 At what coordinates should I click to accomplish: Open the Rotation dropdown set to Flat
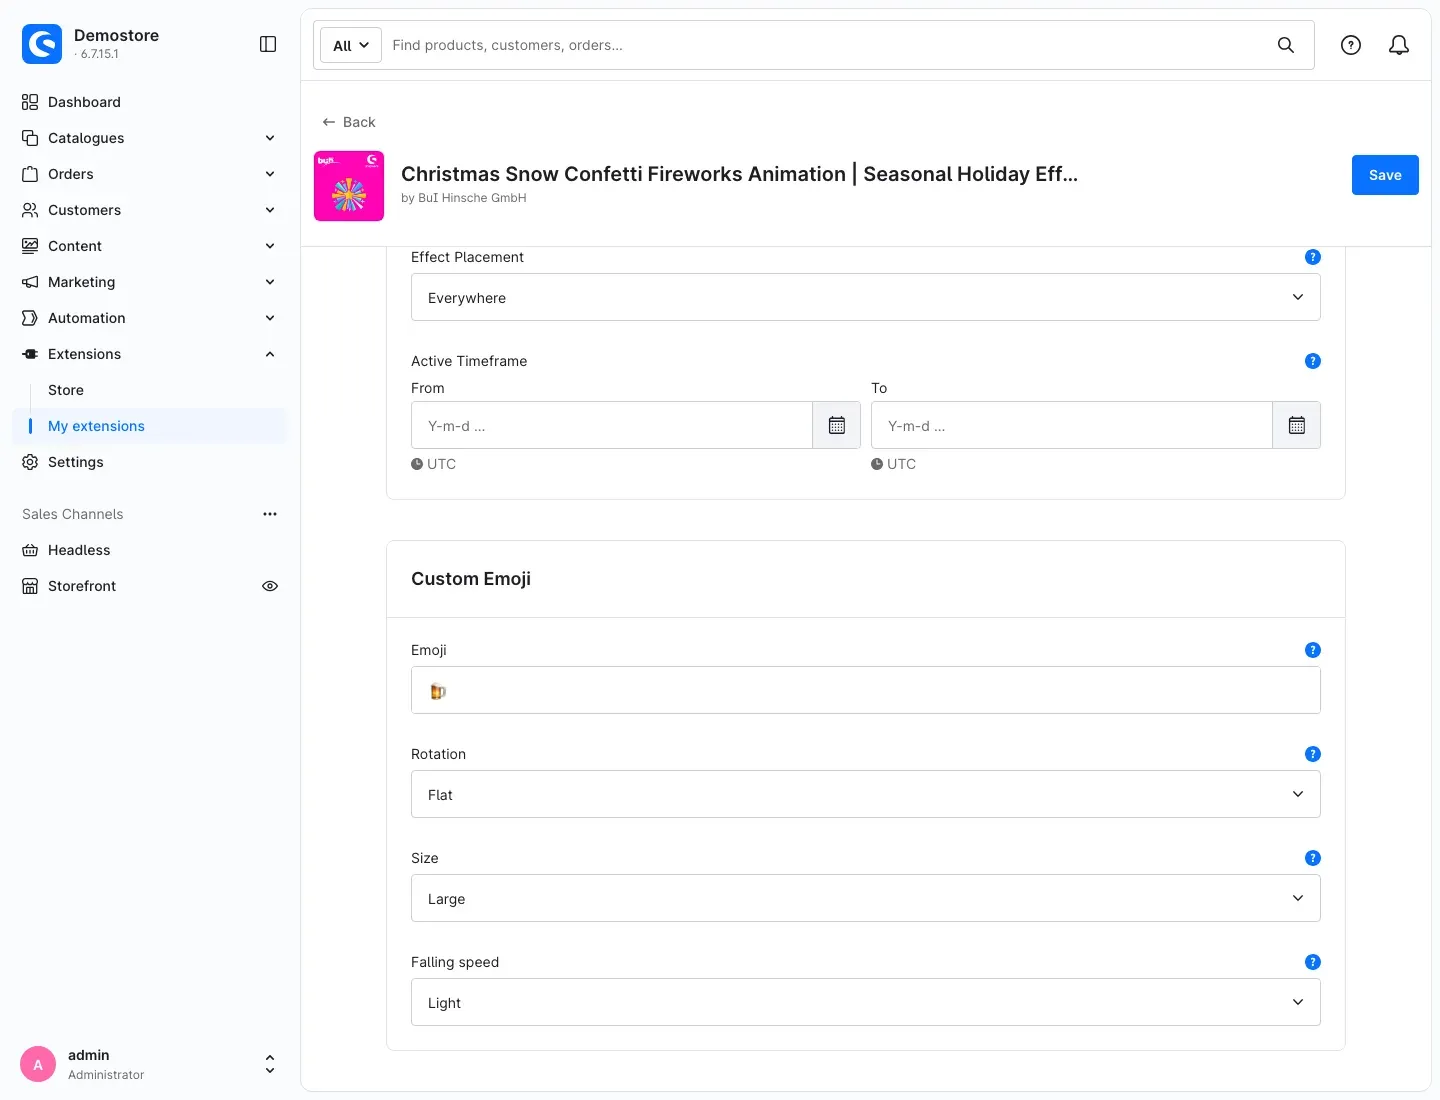[866, 794]
